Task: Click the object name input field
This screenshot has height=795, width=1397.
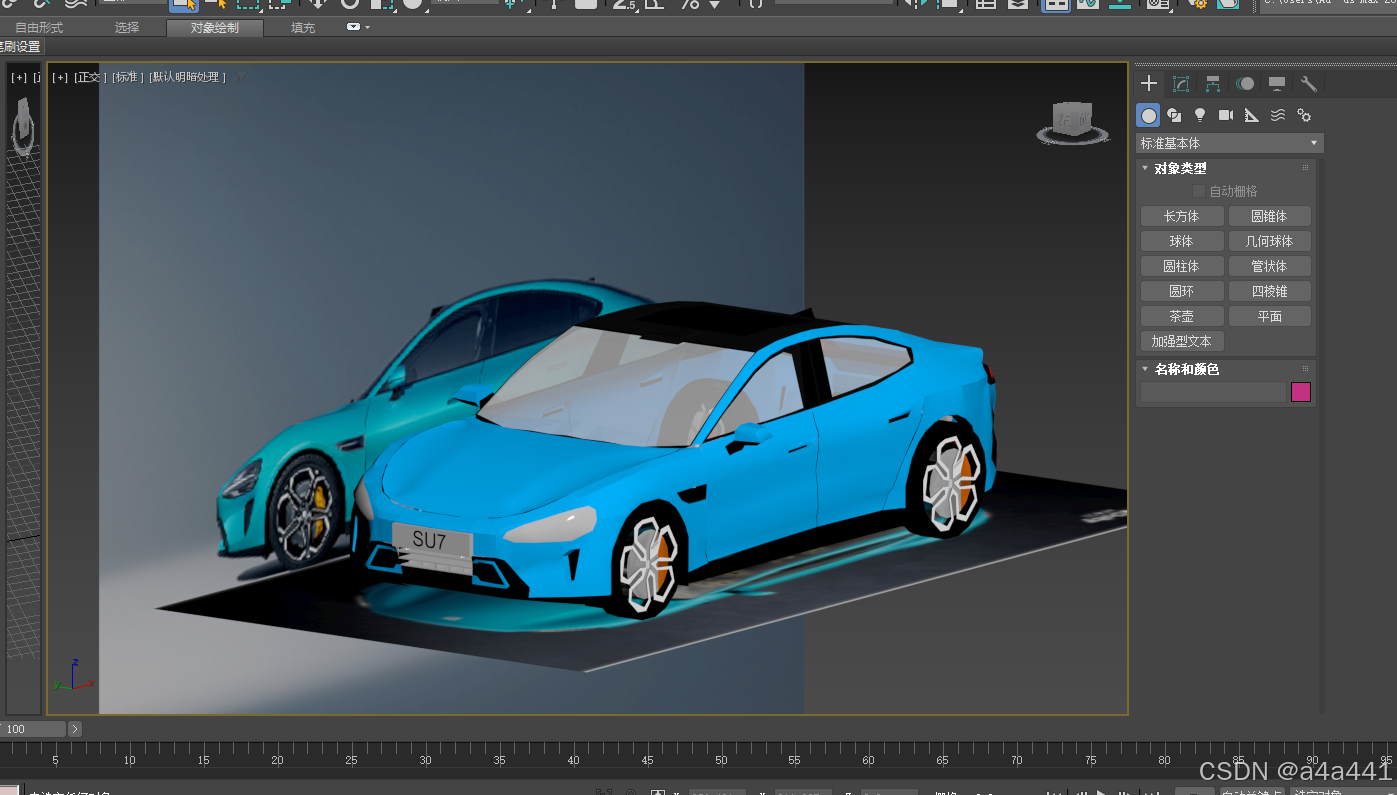Action: 1212,392
